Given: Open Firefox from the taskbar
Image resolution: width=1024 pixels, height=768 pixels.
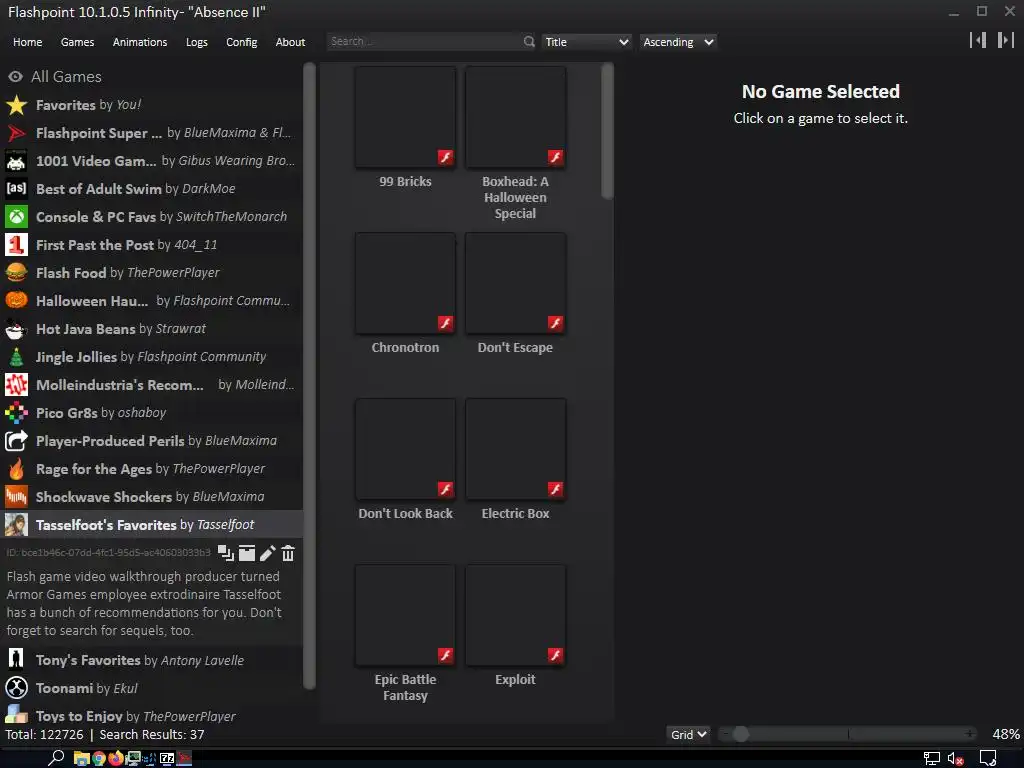Looking at the screenshot, I should tap(116, 758).
